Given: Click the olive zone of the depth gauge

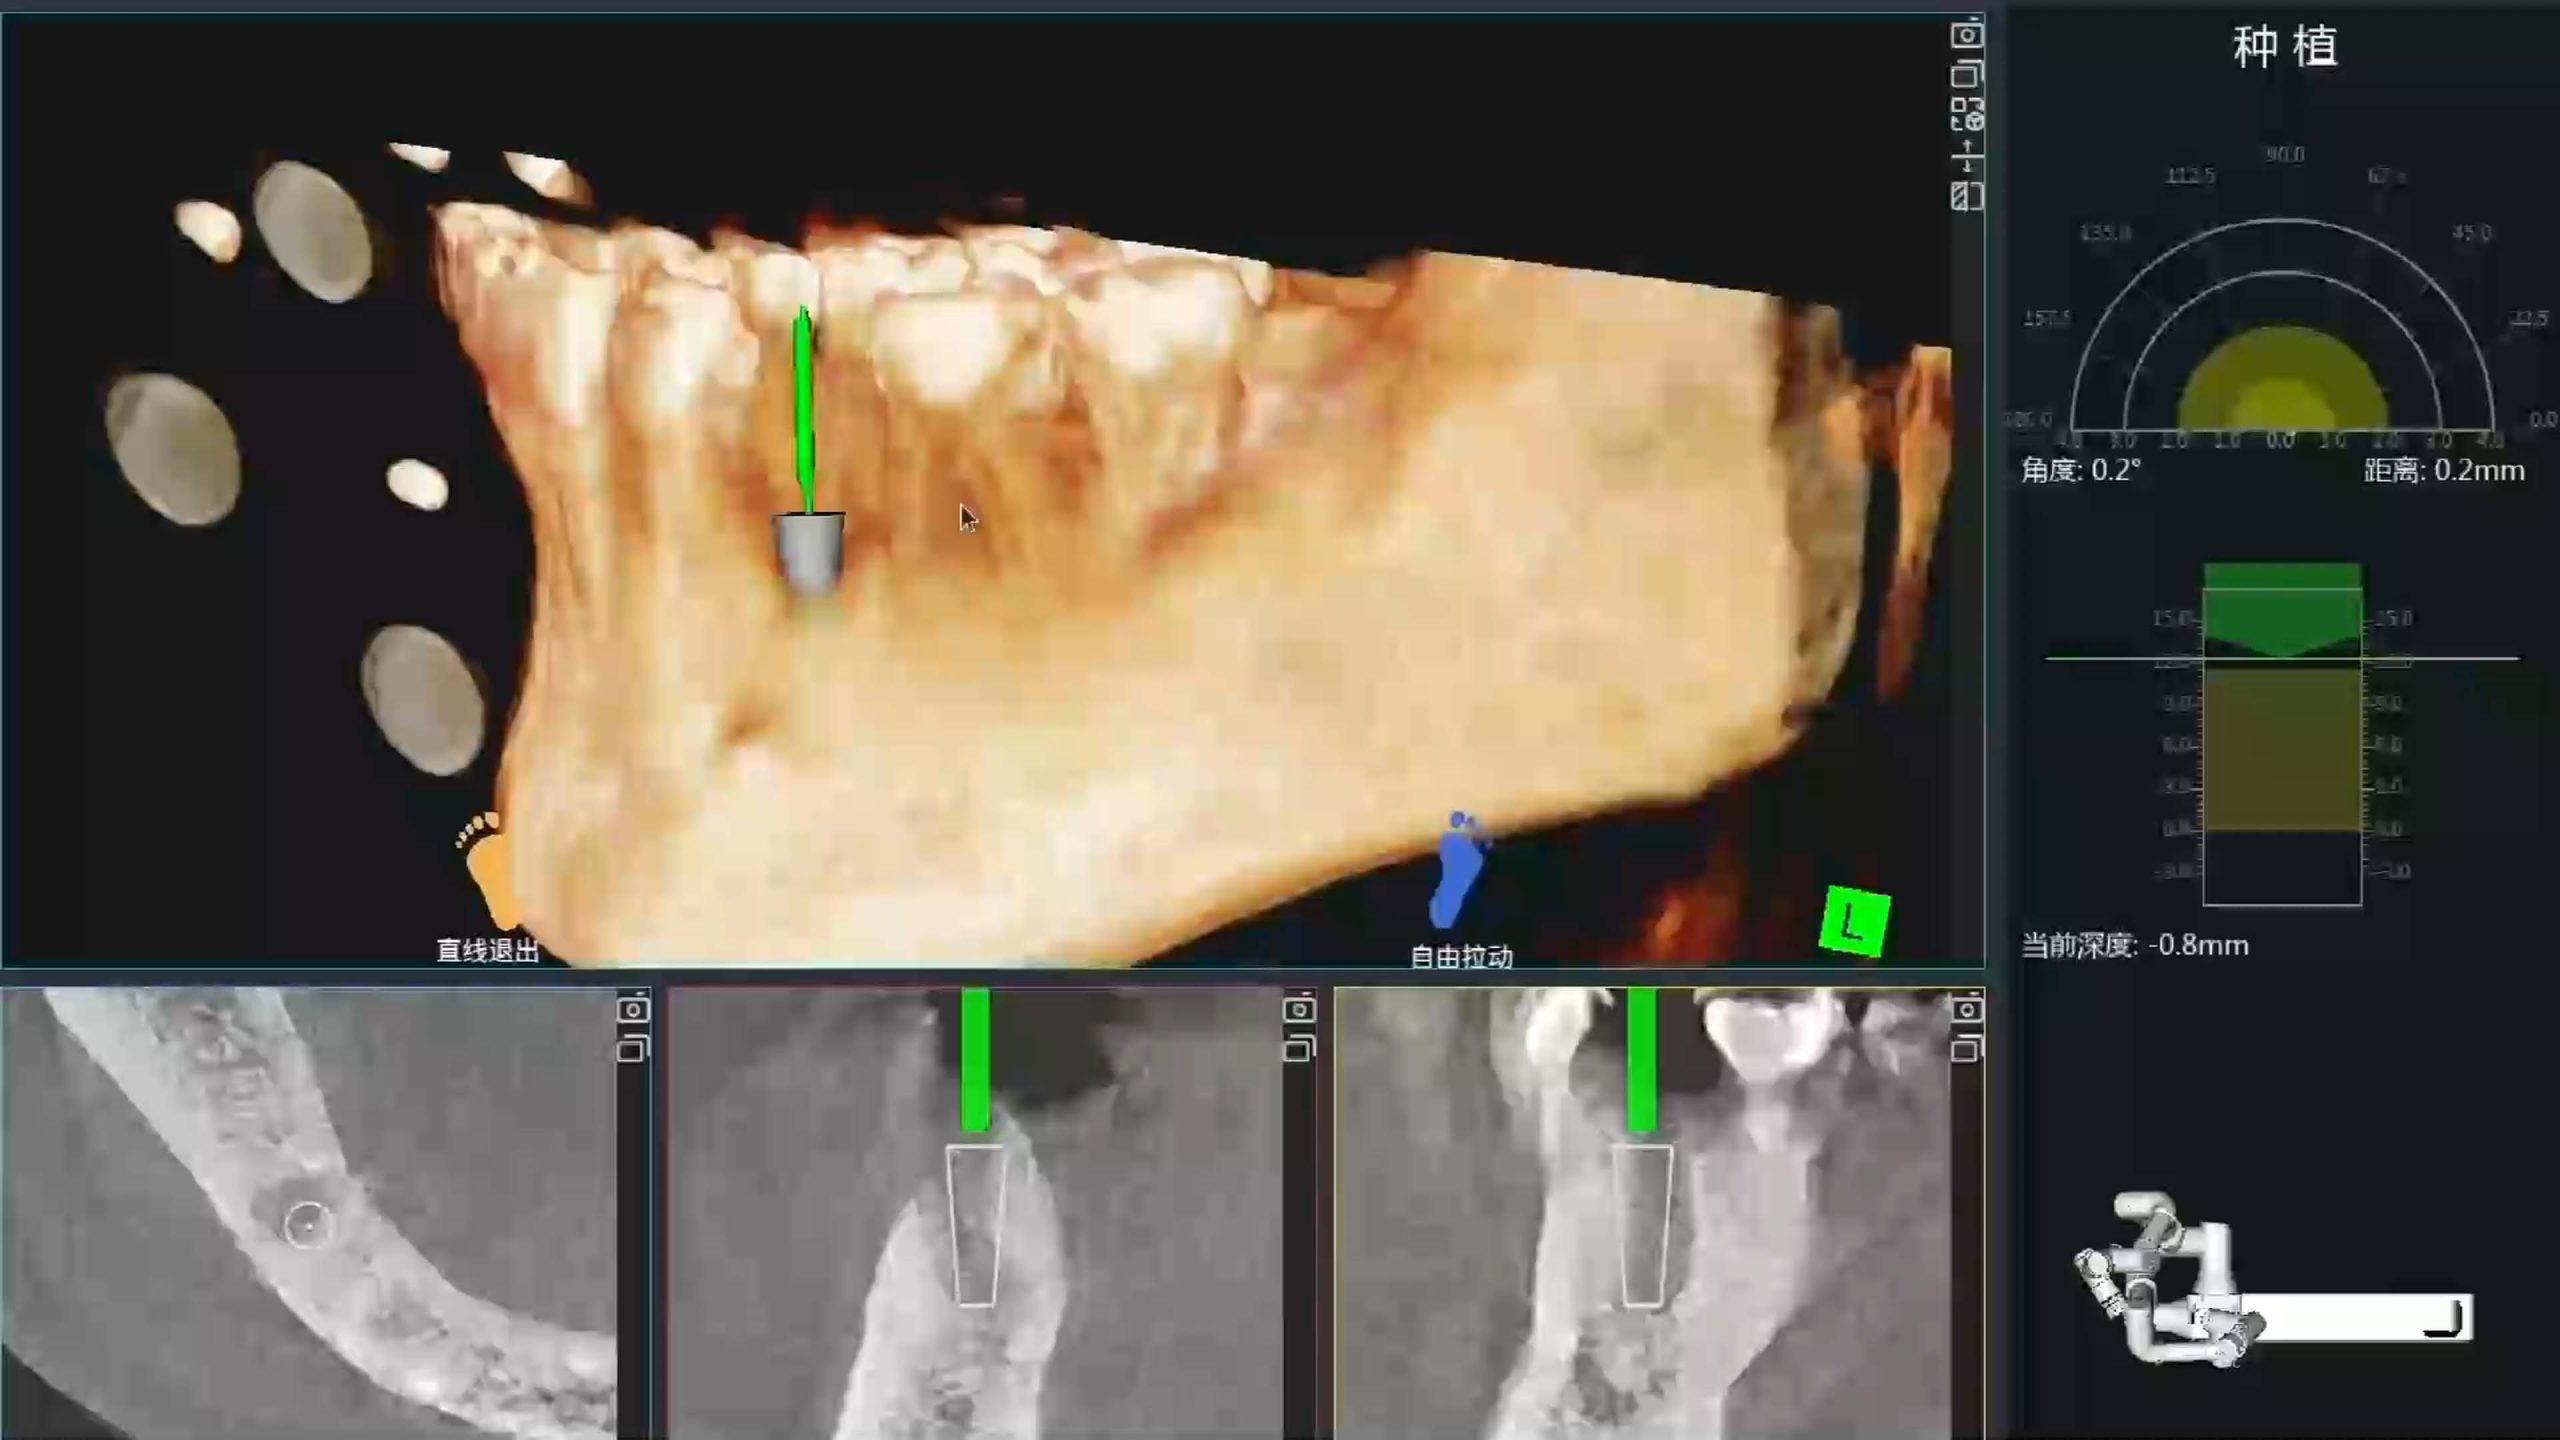Looking at the screenshot, I should coord(2283,749).
